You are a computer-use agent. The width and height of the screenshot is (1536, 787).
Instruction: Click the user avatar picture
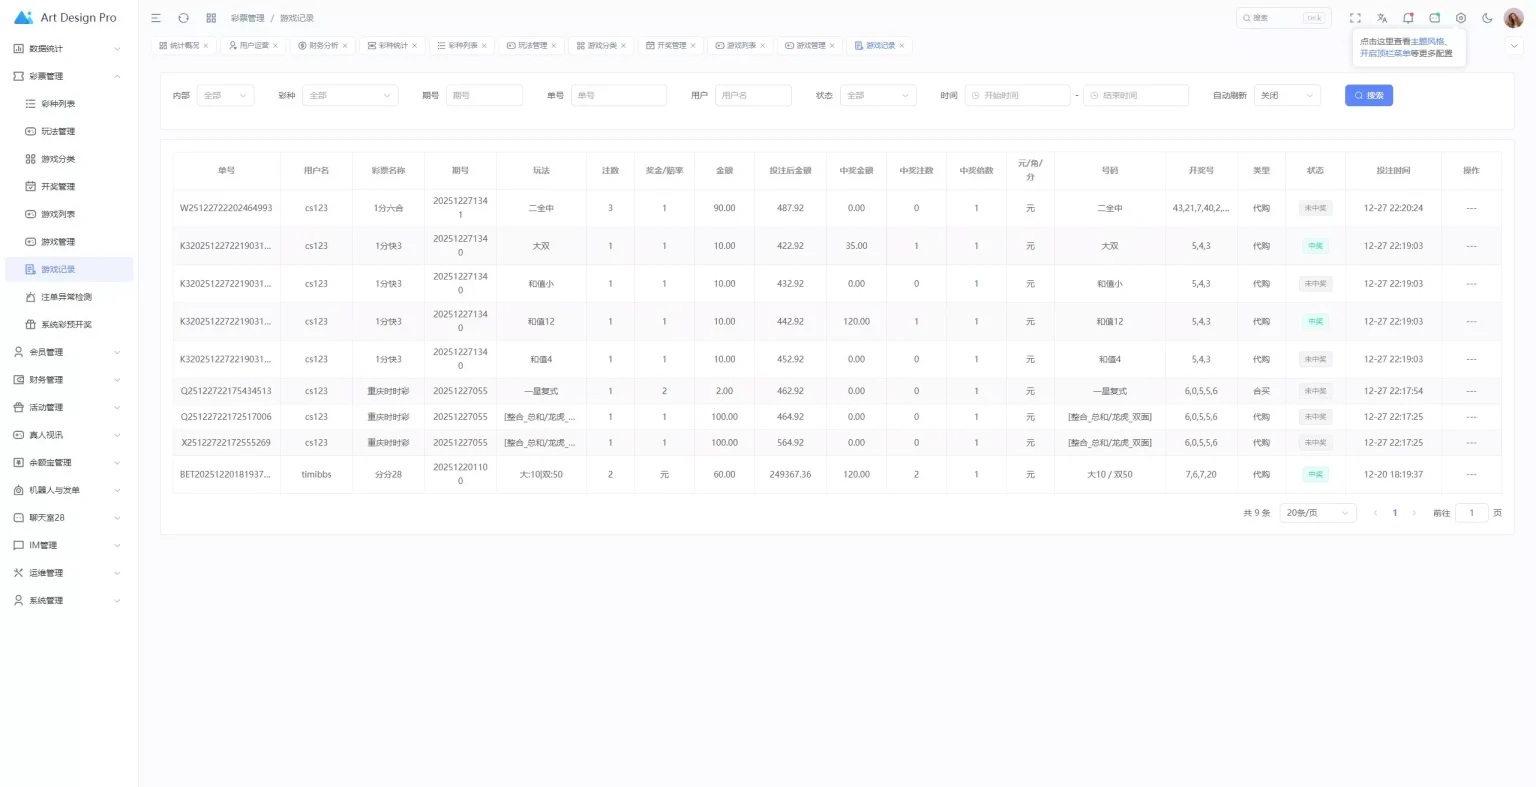(x=1513, y=18)
